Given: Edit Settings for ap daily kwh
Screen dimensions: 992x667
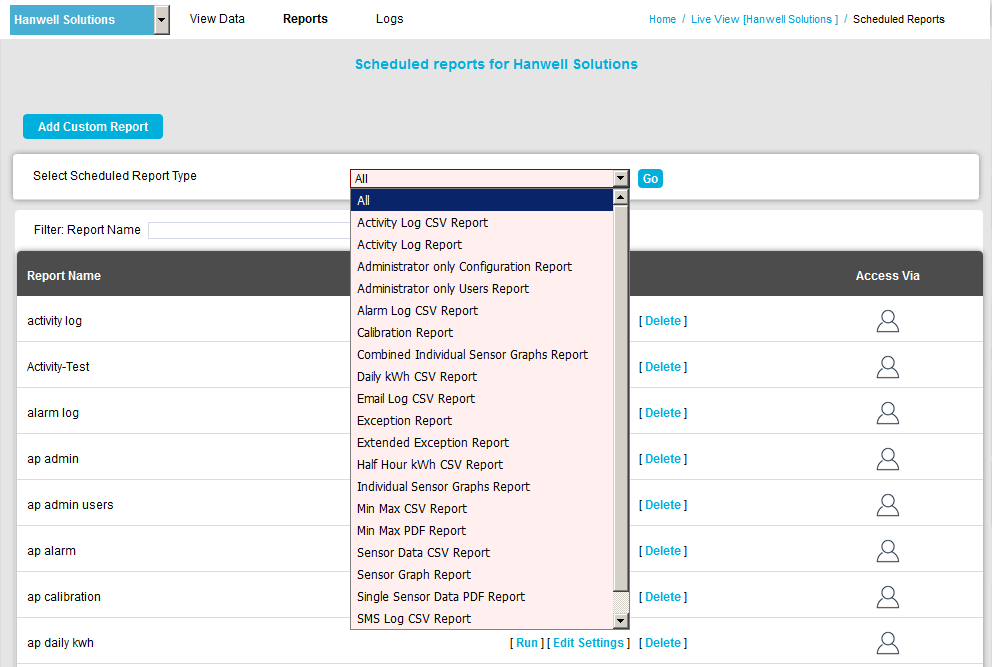Looking at the screenshot, I should click(x=588, y=643).
